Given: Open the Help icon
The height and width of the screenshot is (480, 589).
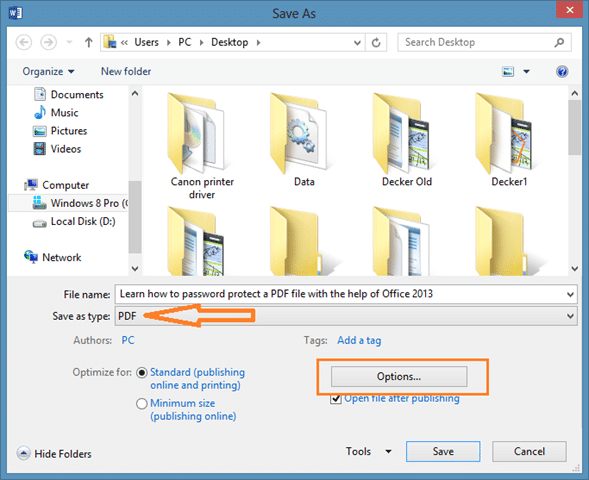Looking at the screenshot, I should pyautogui.click(x=562, y=71).
